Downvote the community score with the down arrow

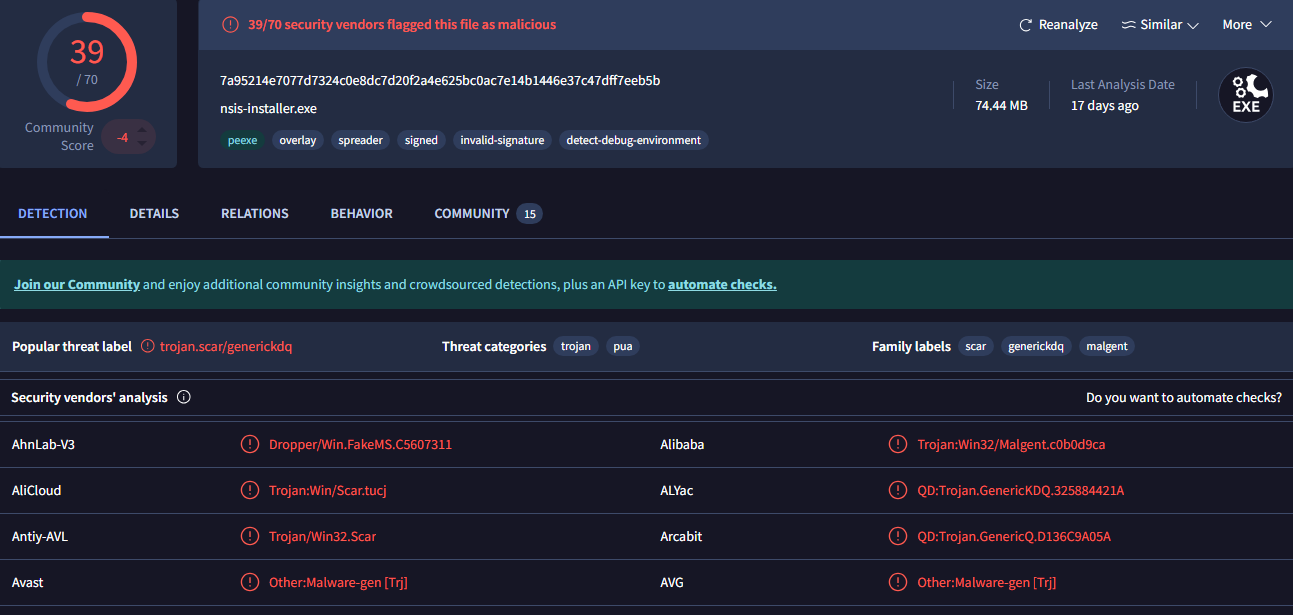point(143,144)
